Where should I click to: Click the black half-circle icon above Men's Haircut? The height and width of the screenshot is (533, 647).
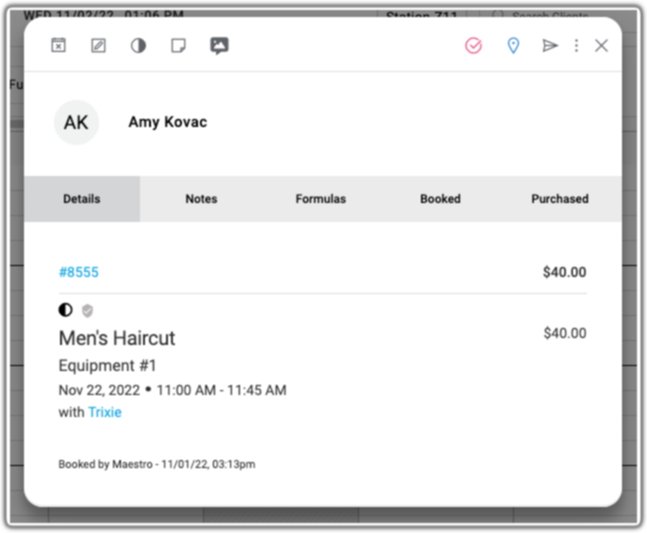[x=66, y=310]
